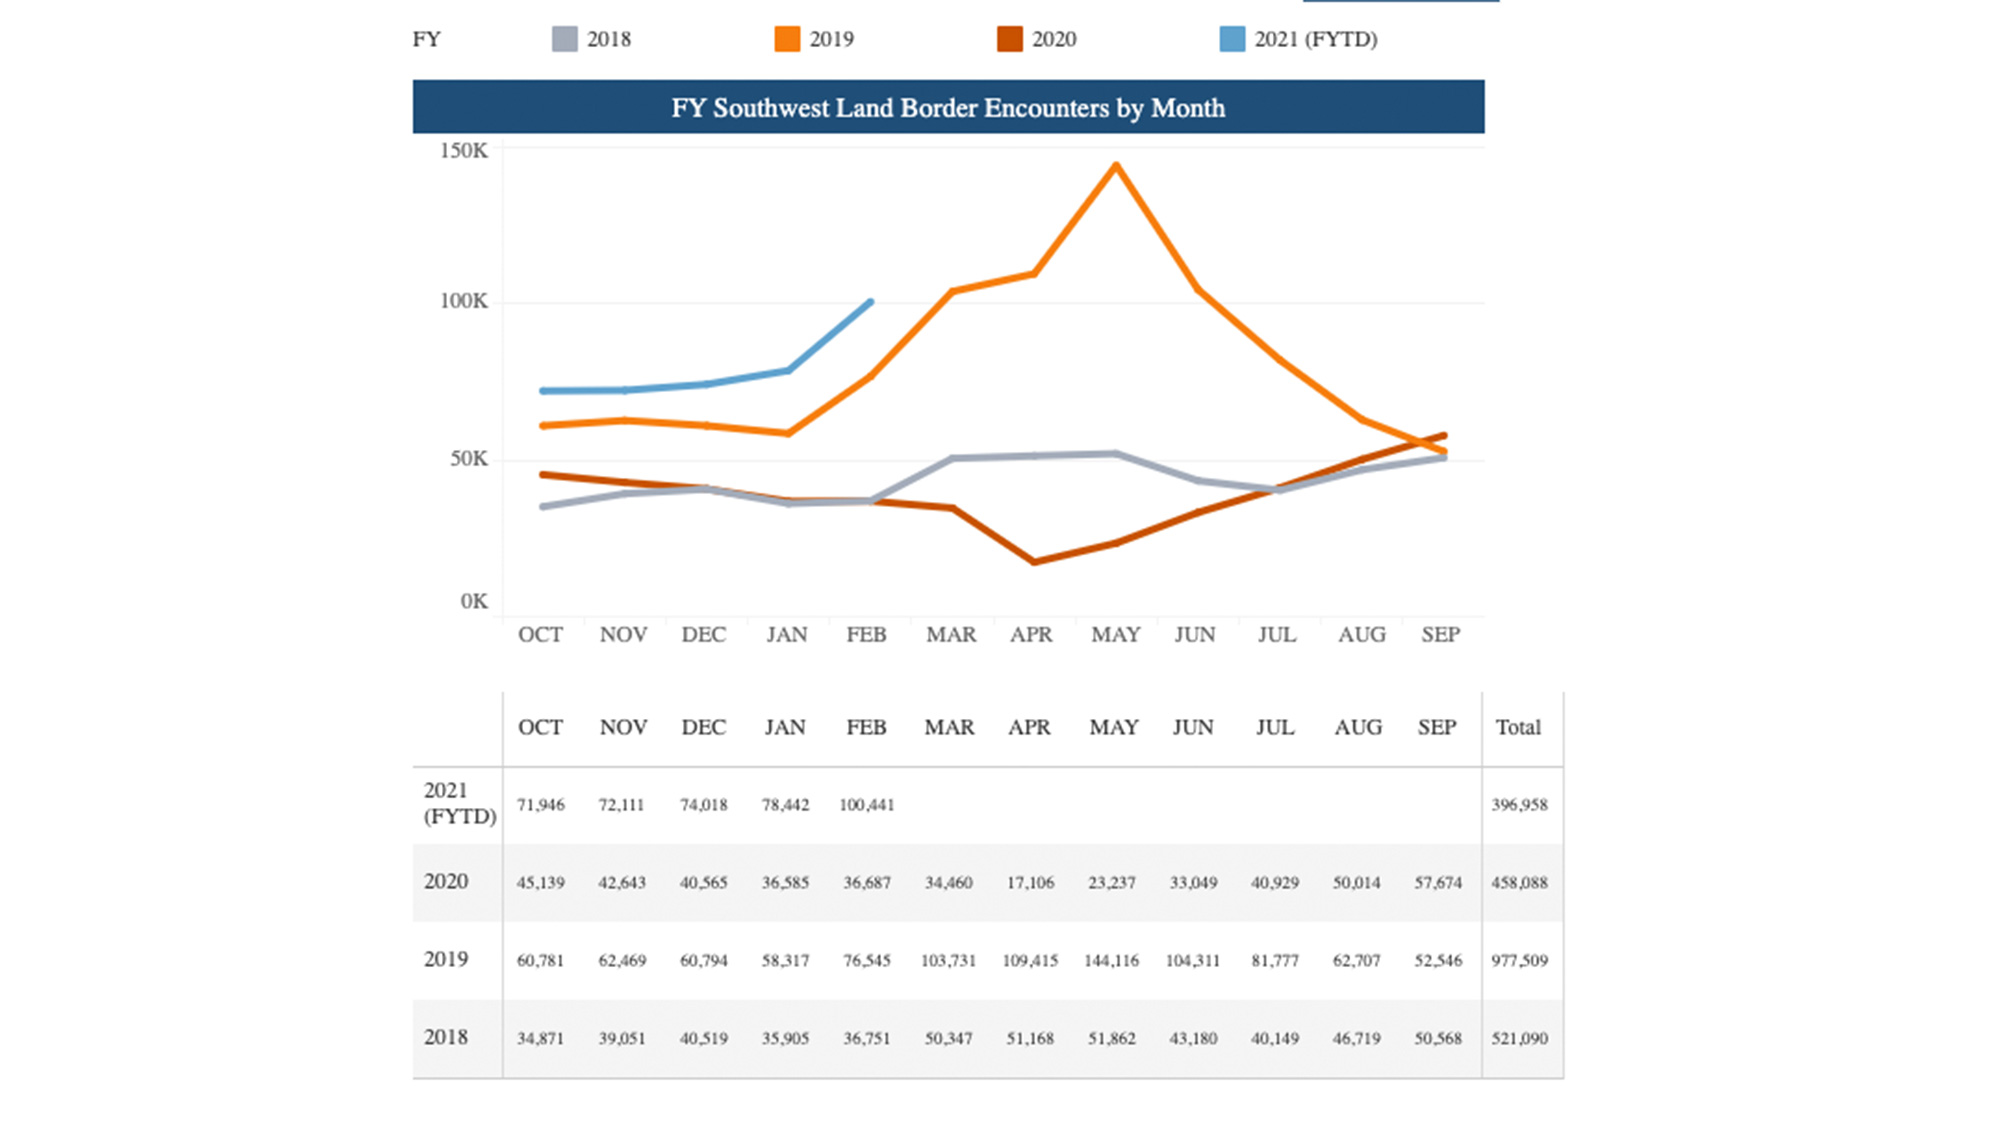Screen dimensions: 2000x1124
Task: Select the 2019 table row label
Action: [446, 959]
